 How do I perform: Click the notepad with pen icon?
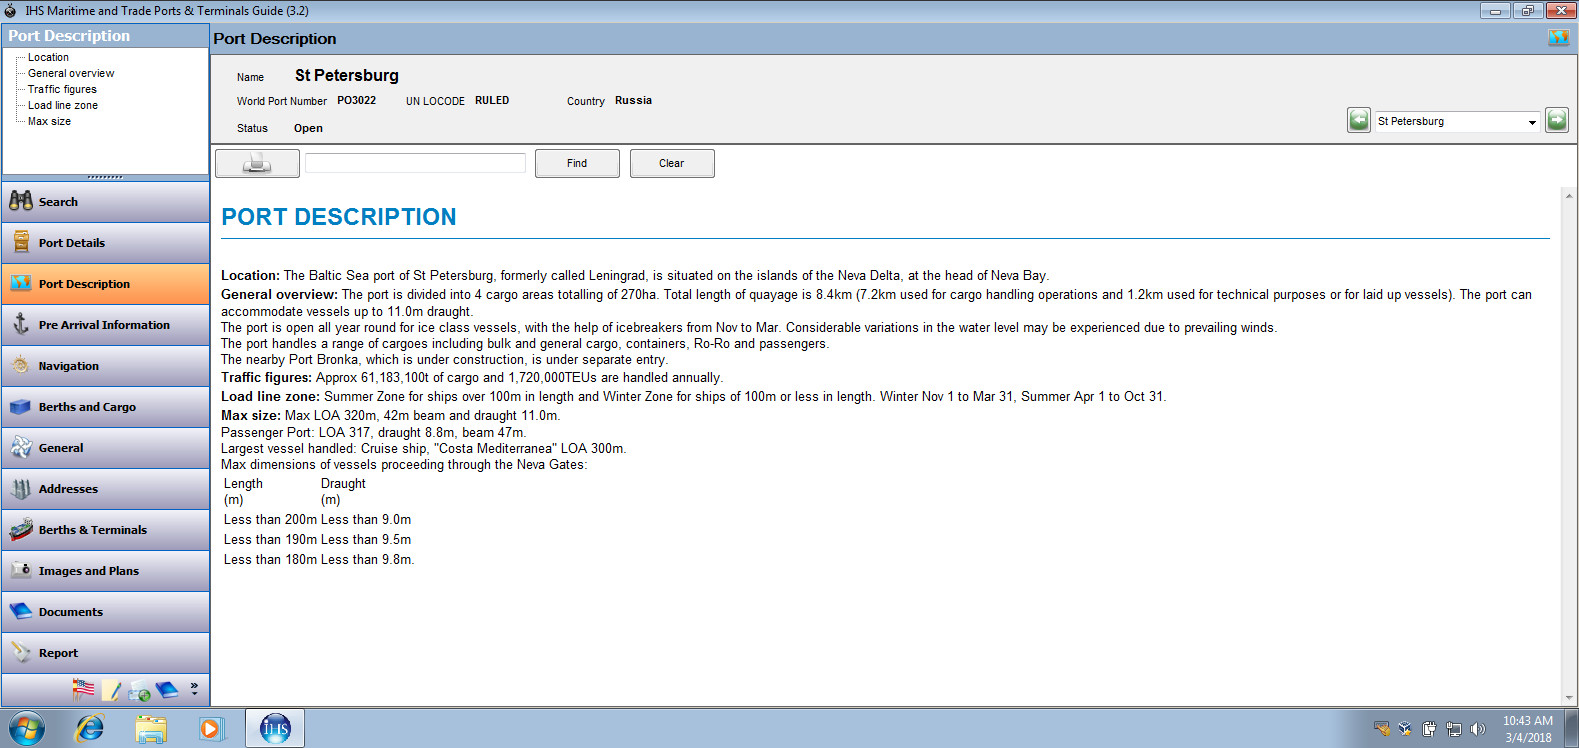click(111, 690)
